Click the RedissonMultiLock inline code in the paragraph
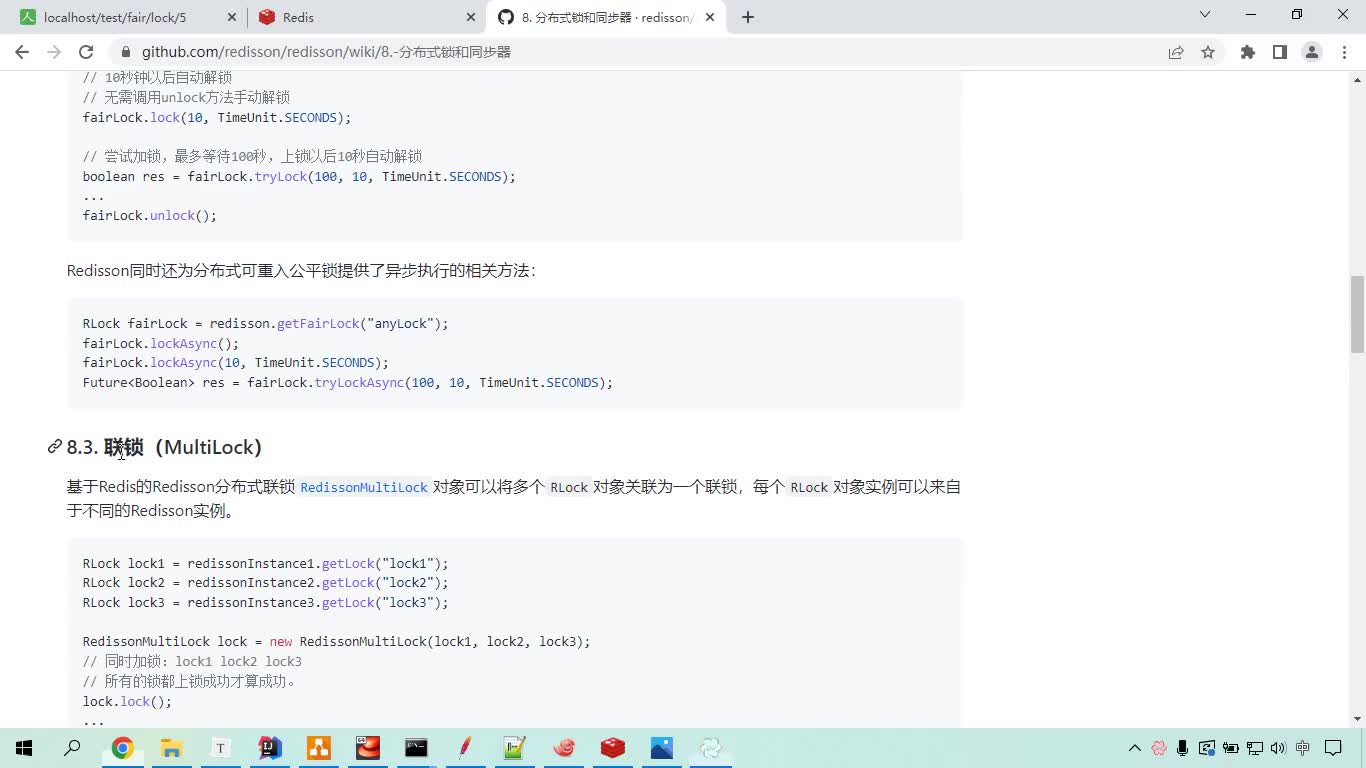 tap(364, 488)
